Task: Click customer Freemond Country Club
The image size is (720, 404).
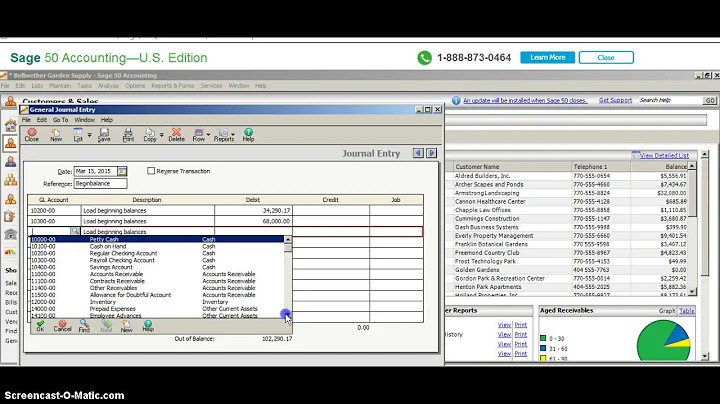Action: pyautogui.click(x=487, y=253)
